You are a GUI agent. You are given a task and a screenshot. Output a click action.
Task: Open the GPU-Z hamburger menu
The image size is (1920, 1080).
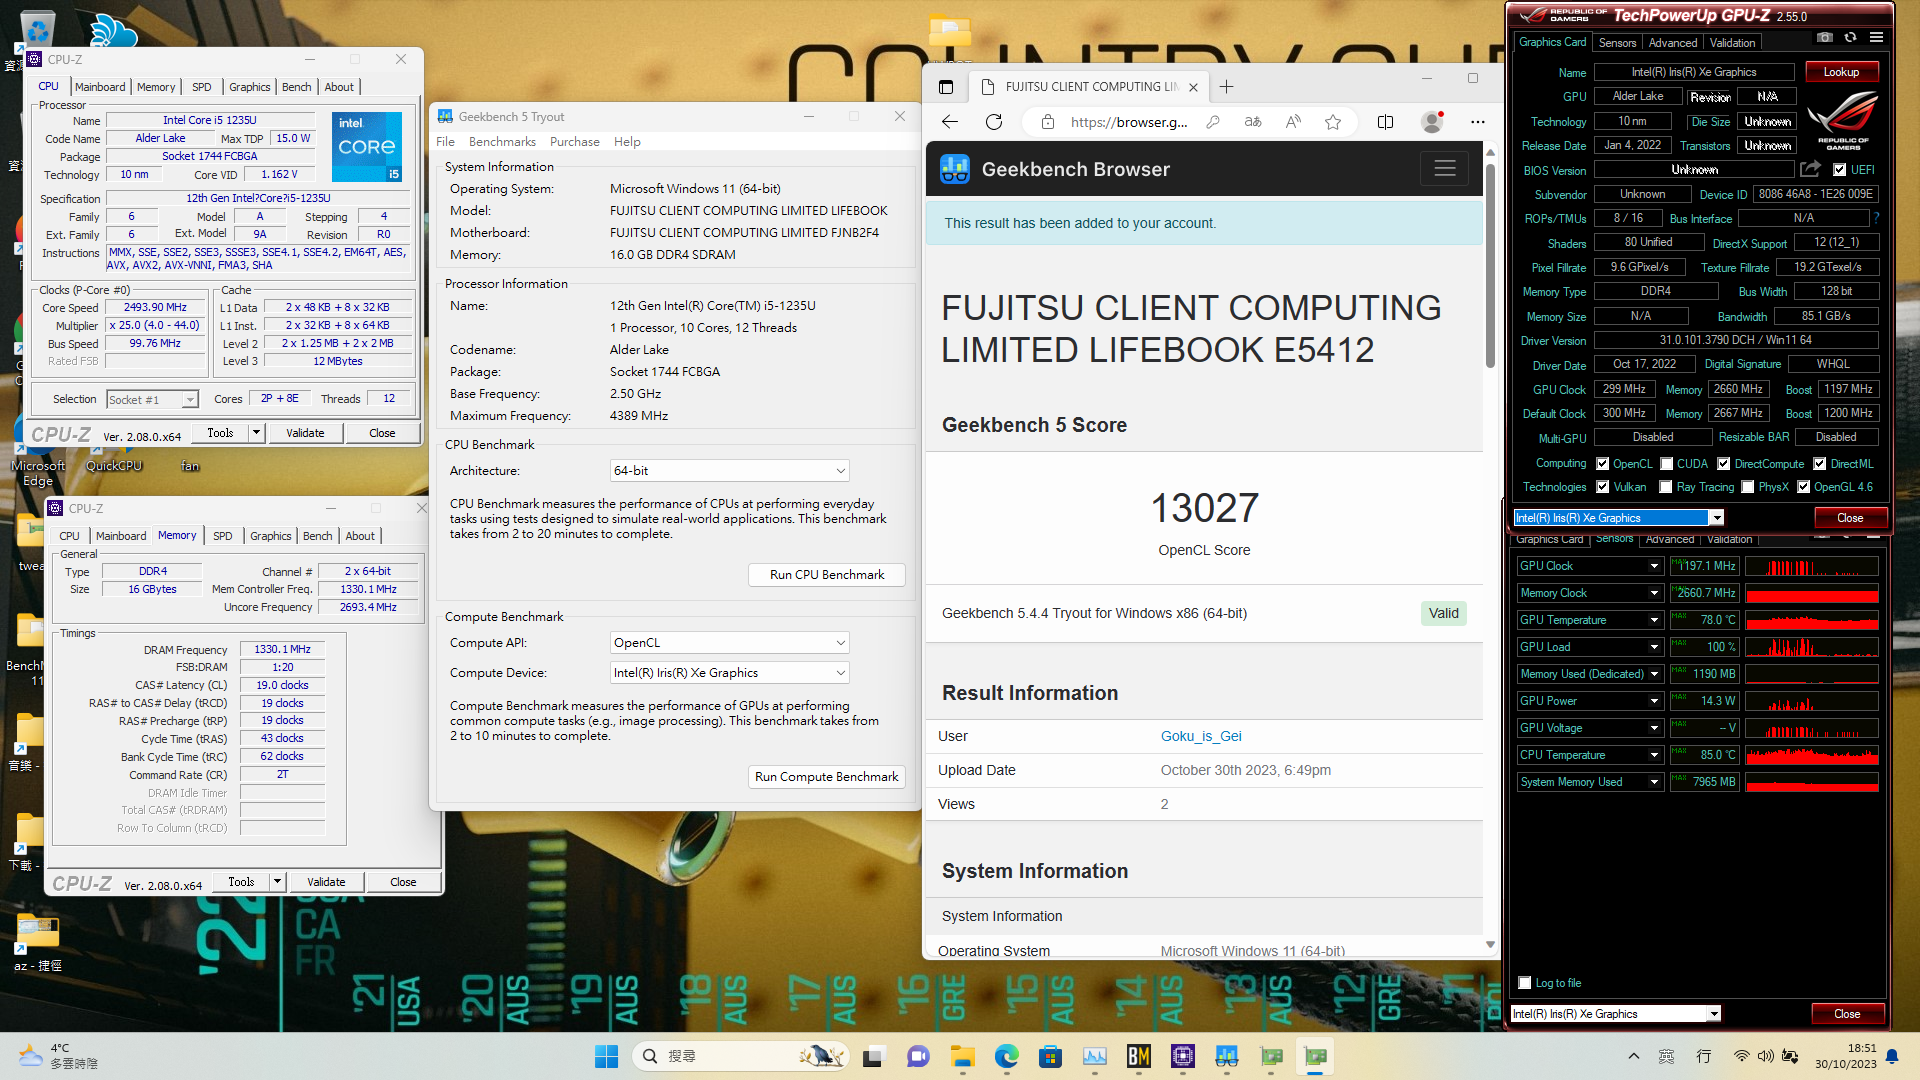click(x=1876, y=37)
